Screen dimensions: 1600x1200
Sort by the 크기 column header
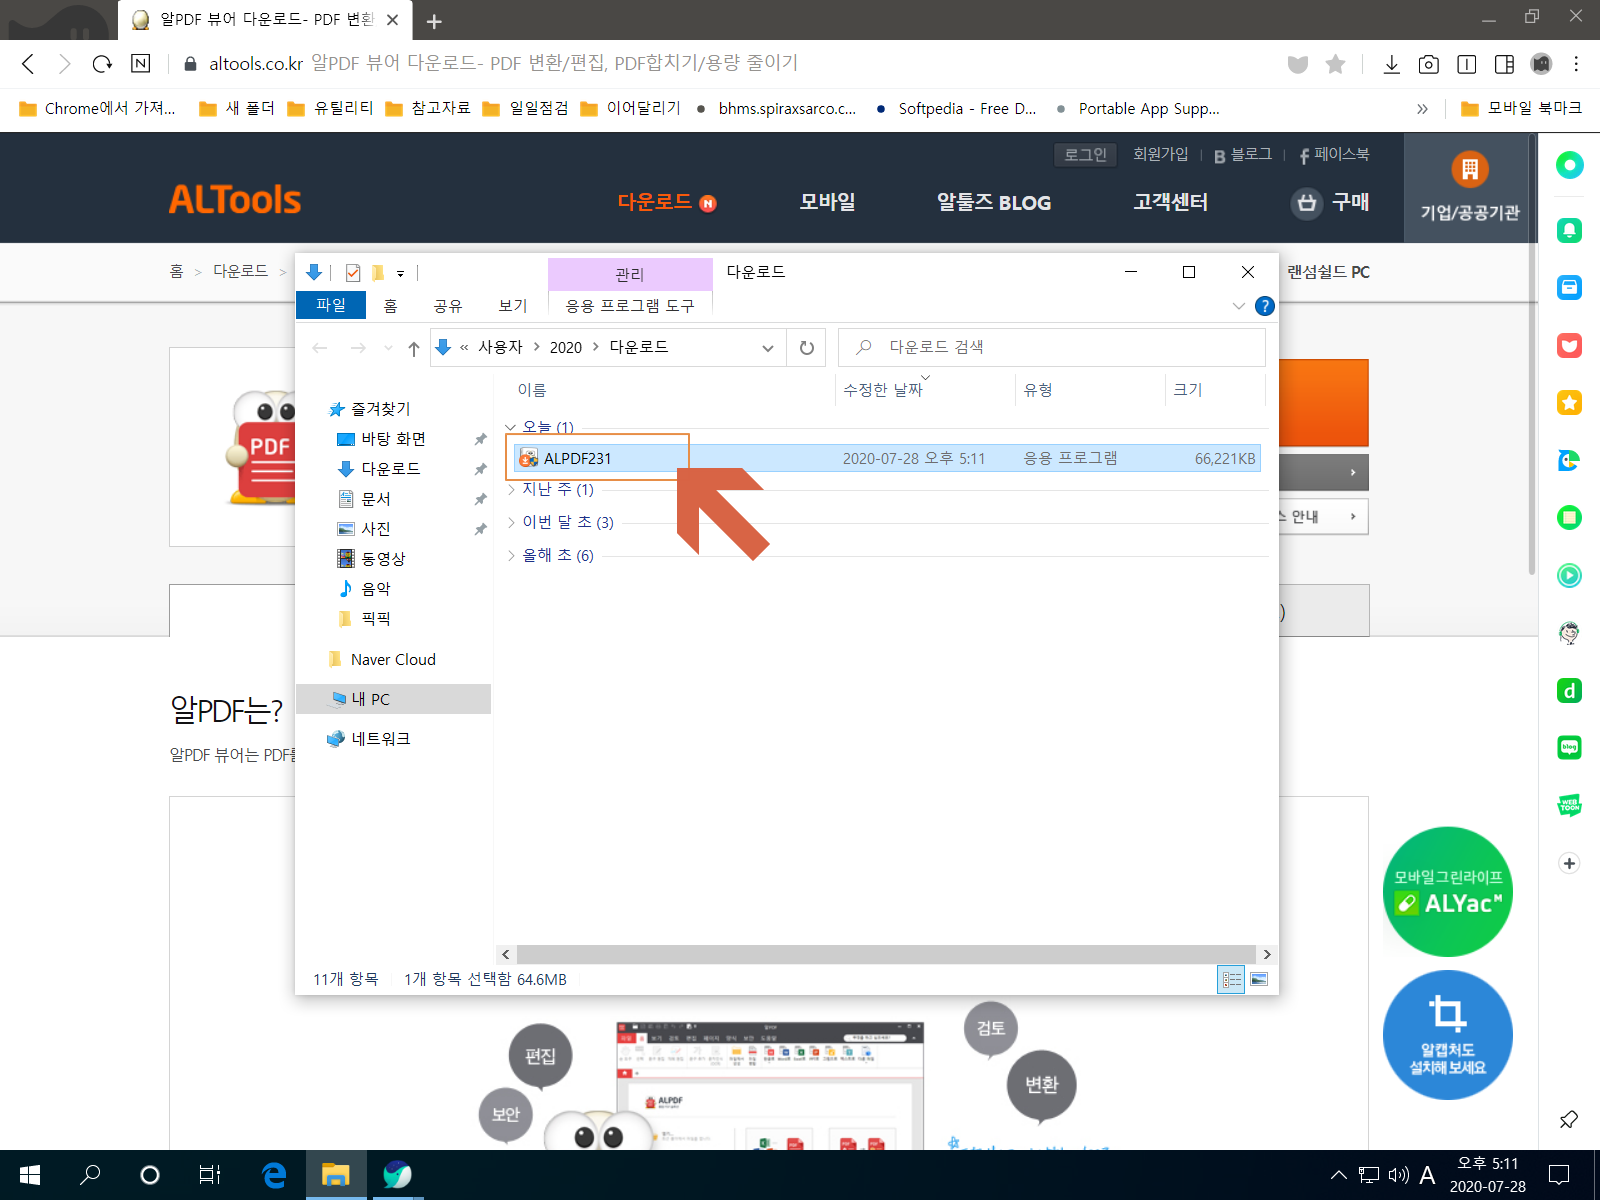pyautogui.click(x=1214, y=390)
